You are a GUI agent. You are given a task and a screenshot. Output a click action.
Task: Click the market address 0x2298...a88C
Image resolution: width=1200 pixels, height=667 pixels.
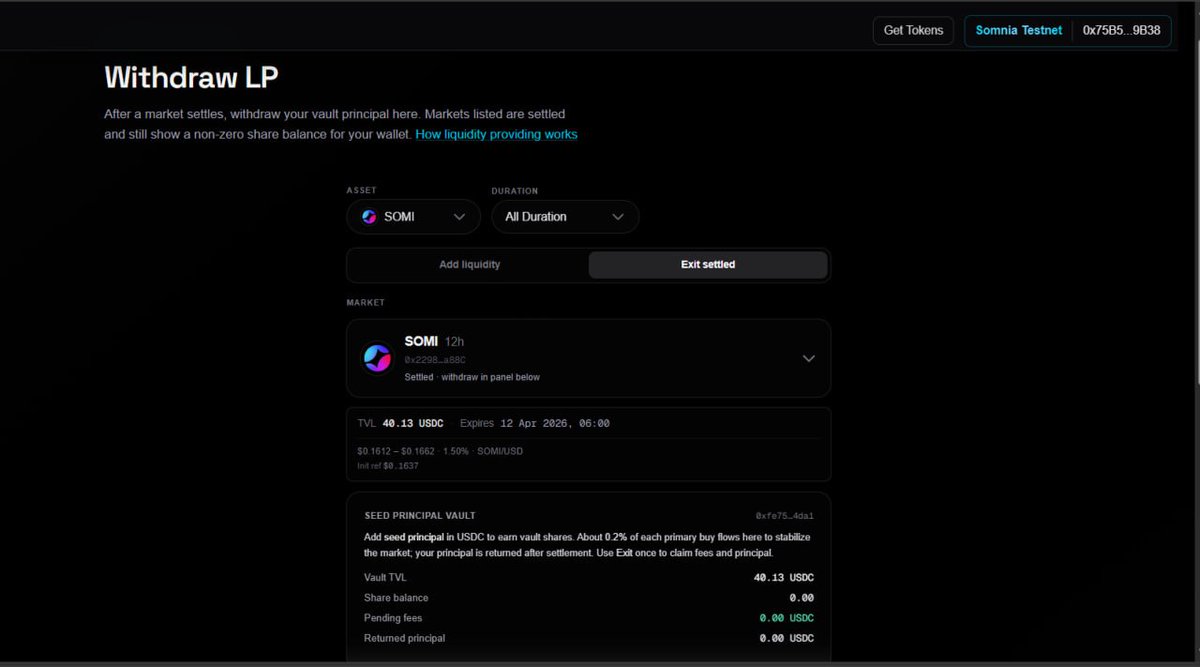coord(435,360)
